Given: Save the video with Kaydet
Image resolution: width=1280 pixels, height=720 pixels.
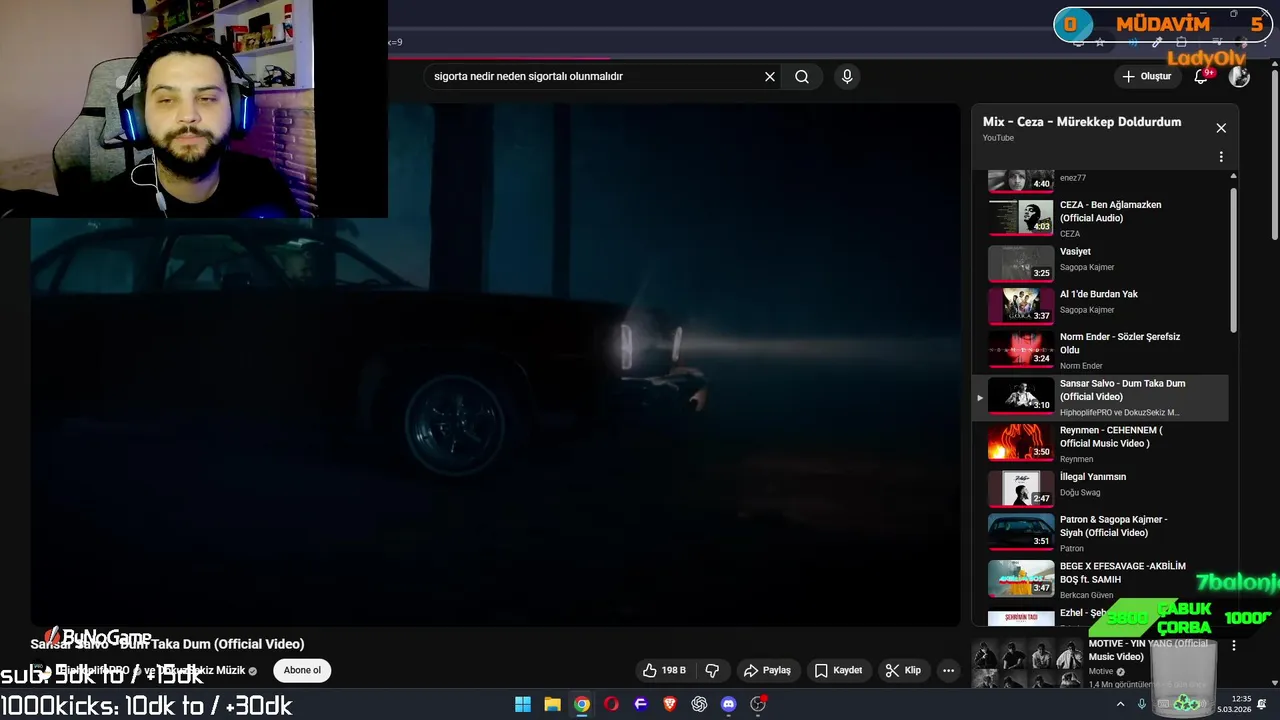Looking at the screenshot, I should click(838, 670).
